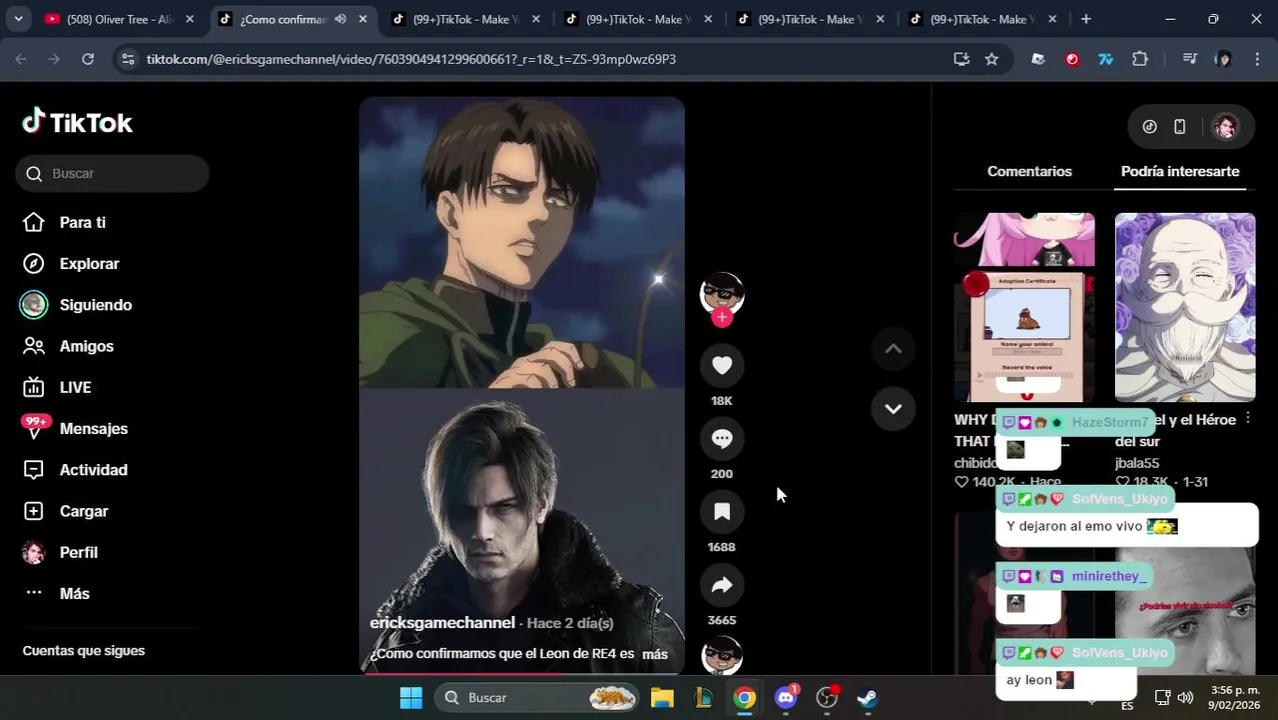Open TikTok coins icon in top pill
The height and width of the screenshot is (720, 1278).
(1150, 127)
